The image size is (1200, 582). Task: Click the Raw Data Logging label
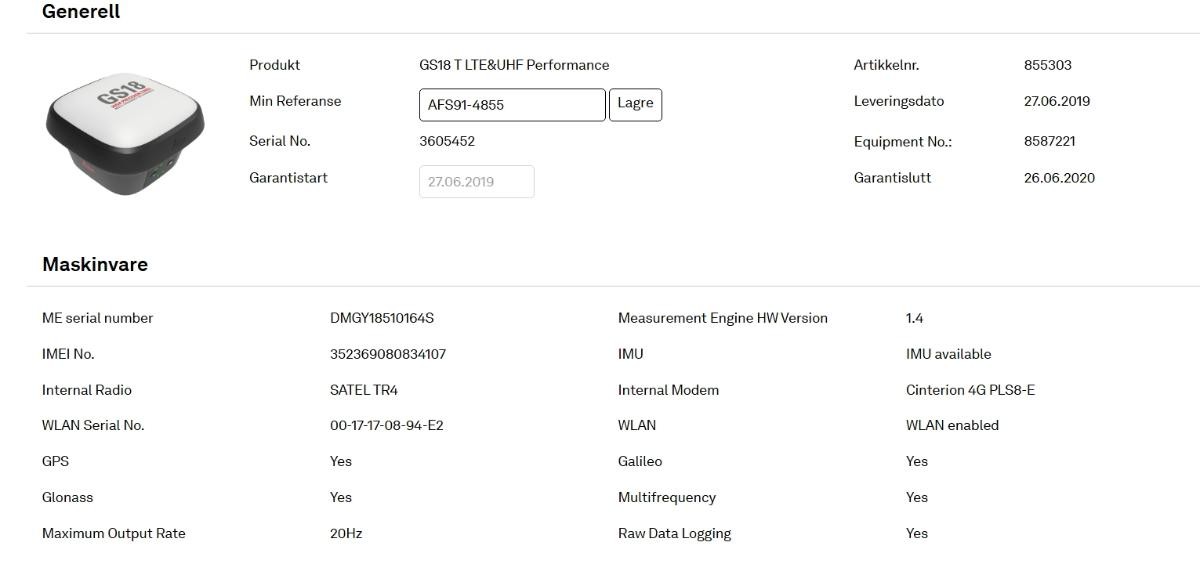coord(675,533)
